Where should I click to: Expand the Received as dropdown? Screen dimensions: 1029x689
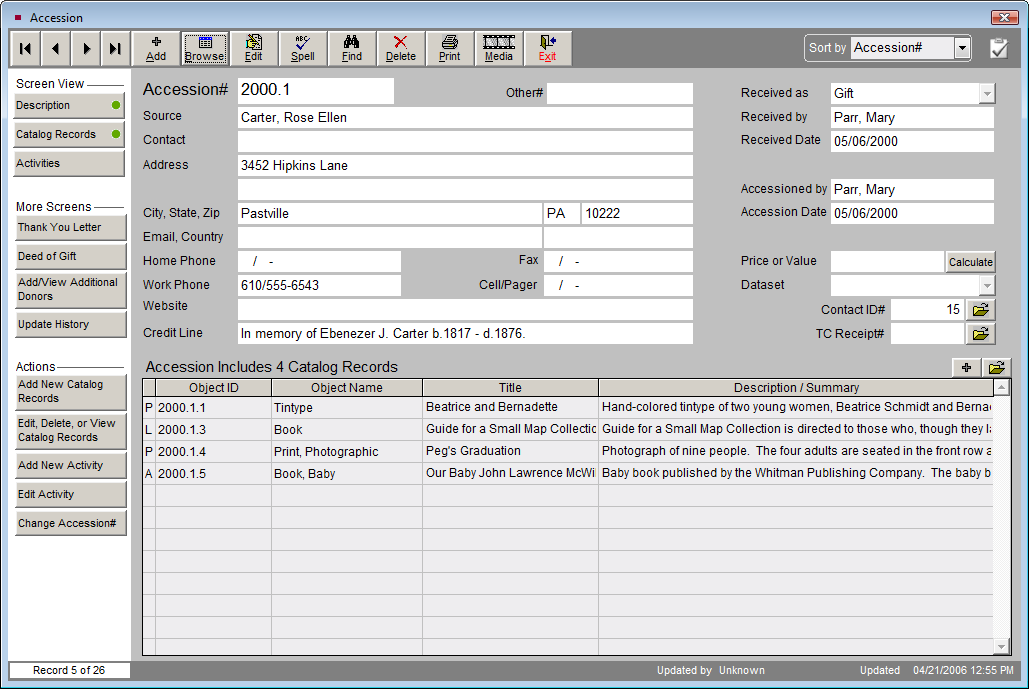click(x=986, y=93)
